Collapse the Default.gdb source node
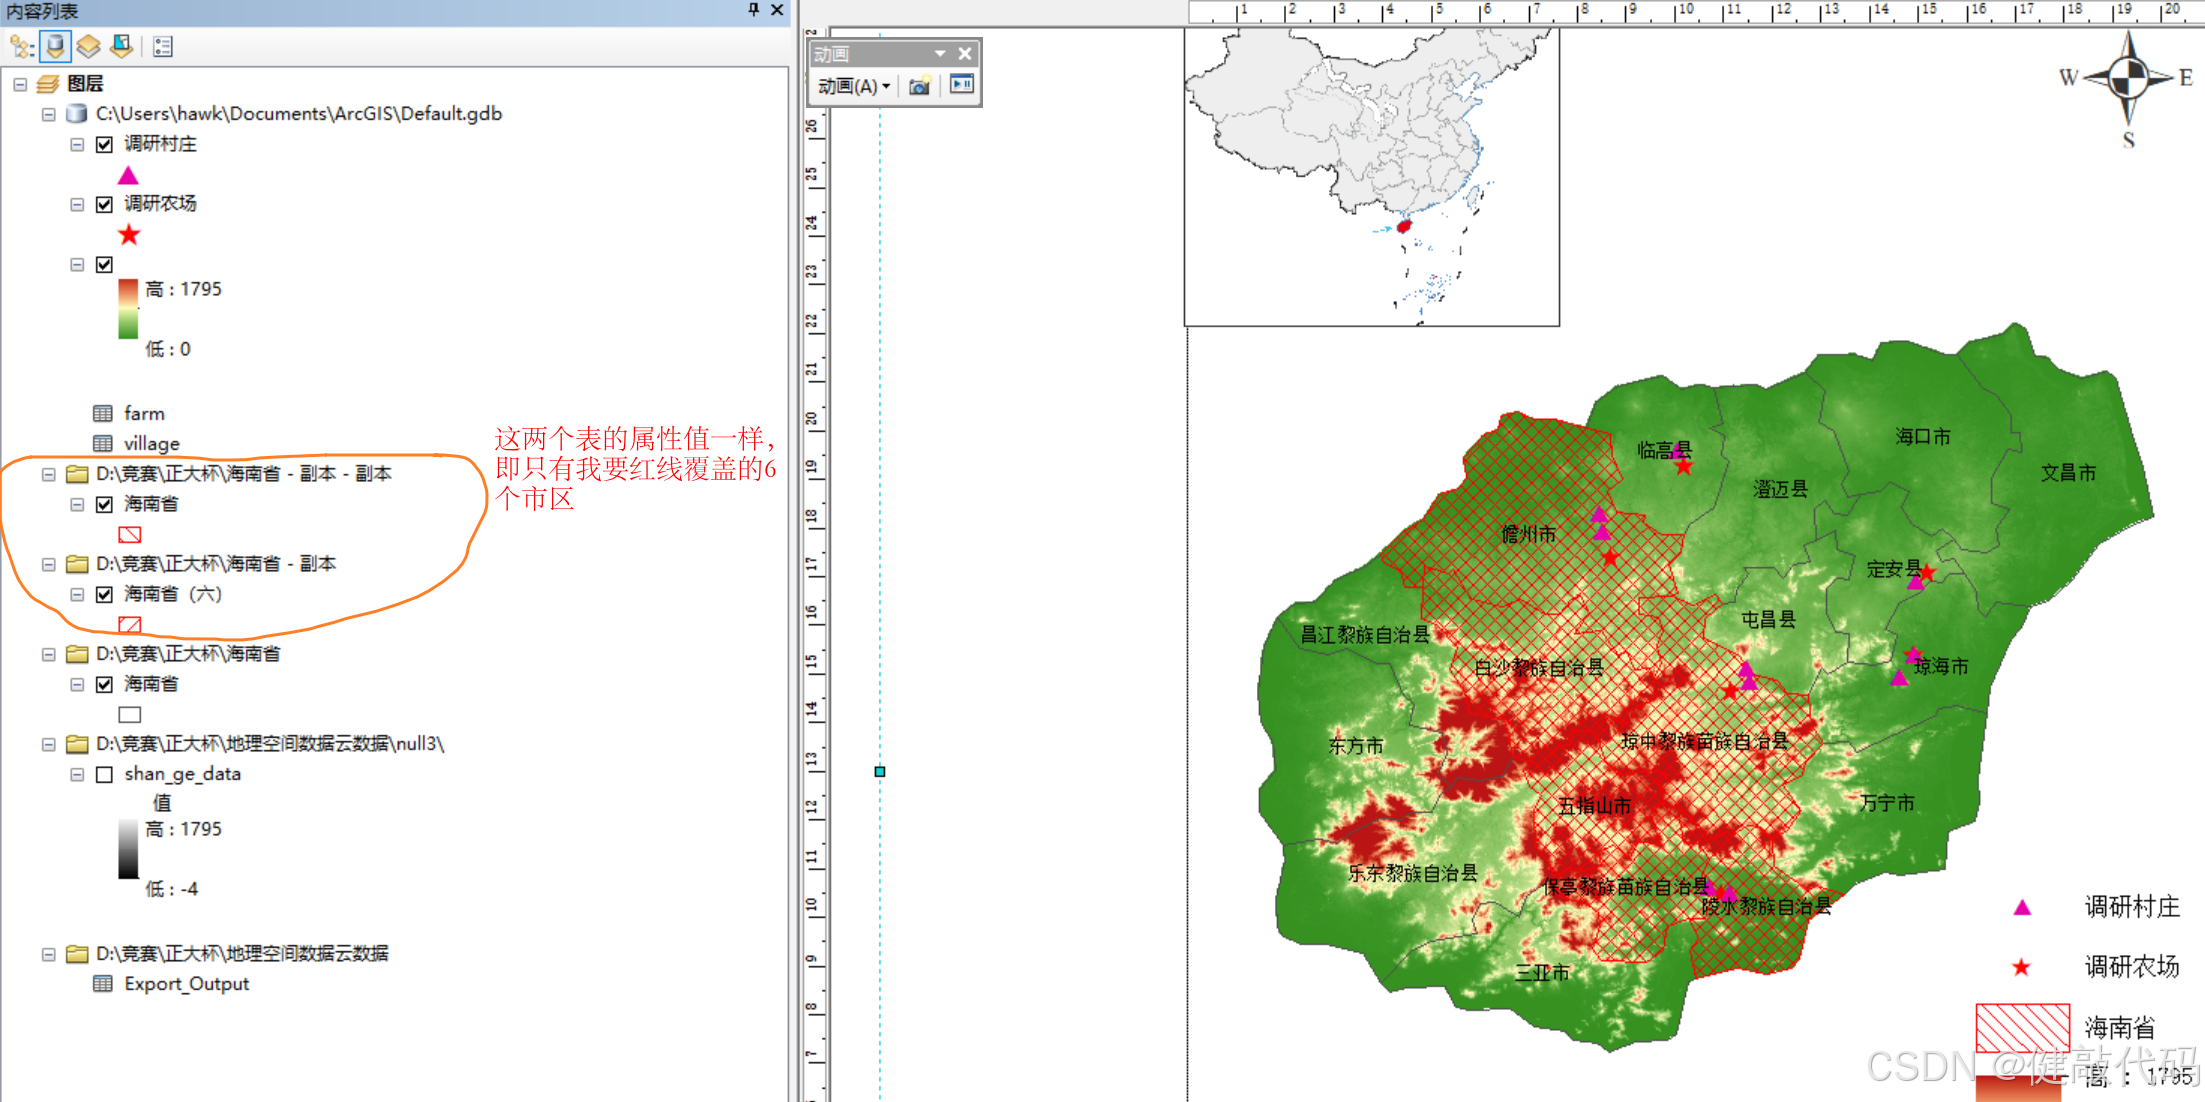 (x=48, y=115)
